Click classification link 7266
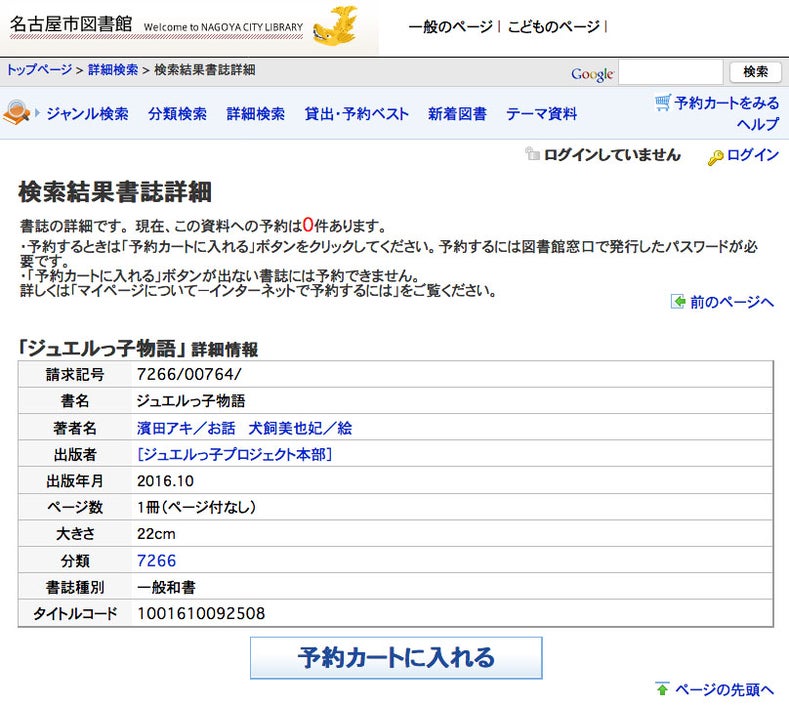The image size is (789, 705). click(x=156, y=561)
